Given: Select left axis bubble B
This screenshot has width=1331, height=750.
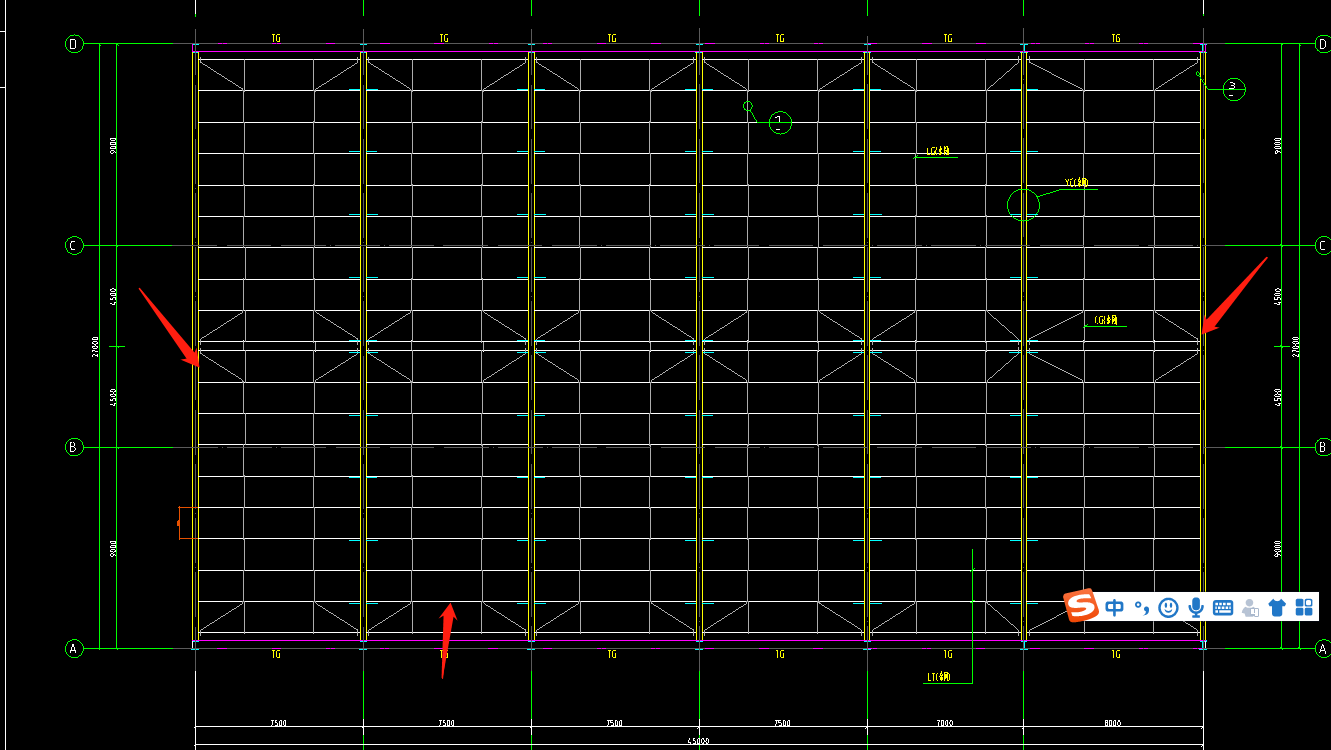Looking at the screenshot, I should (x=73, y=447).
